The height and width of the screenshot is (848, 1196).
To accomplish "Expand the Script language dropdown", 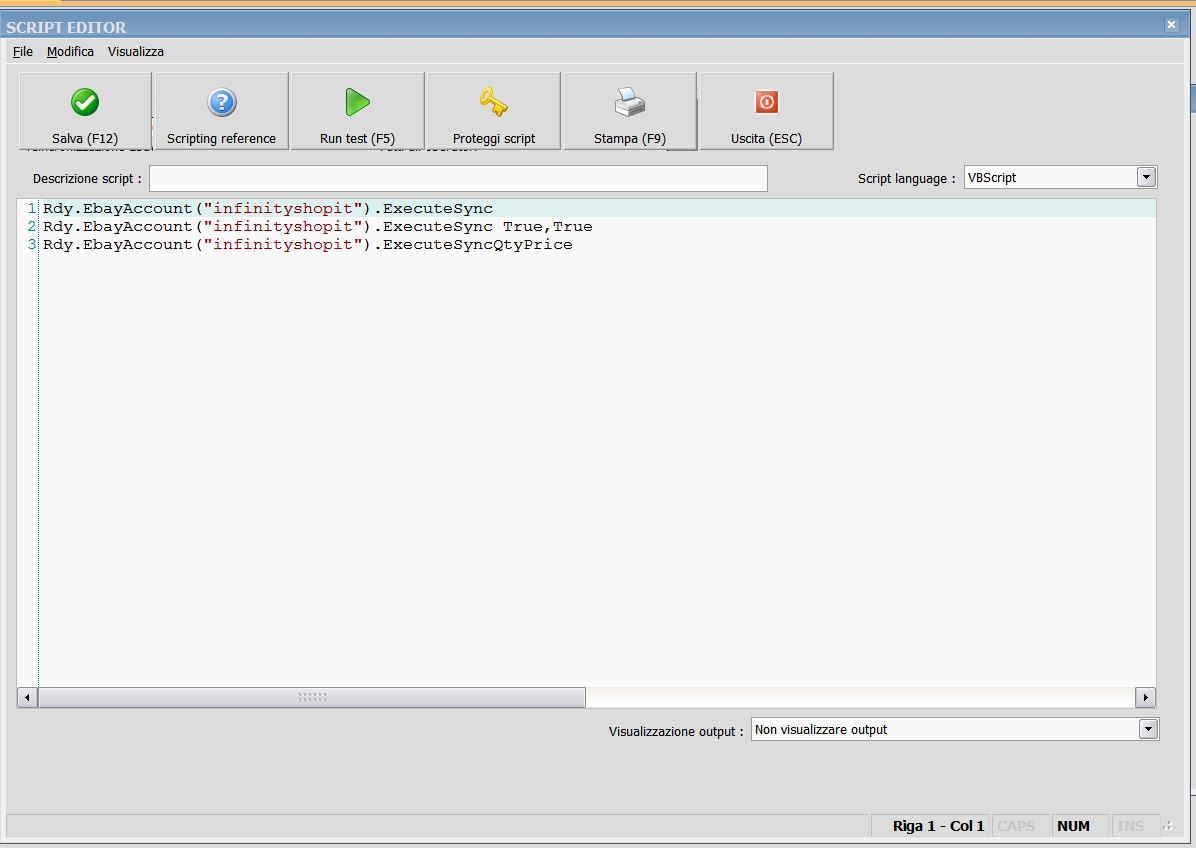I will pyautogui.click(x=1146, y=177).
